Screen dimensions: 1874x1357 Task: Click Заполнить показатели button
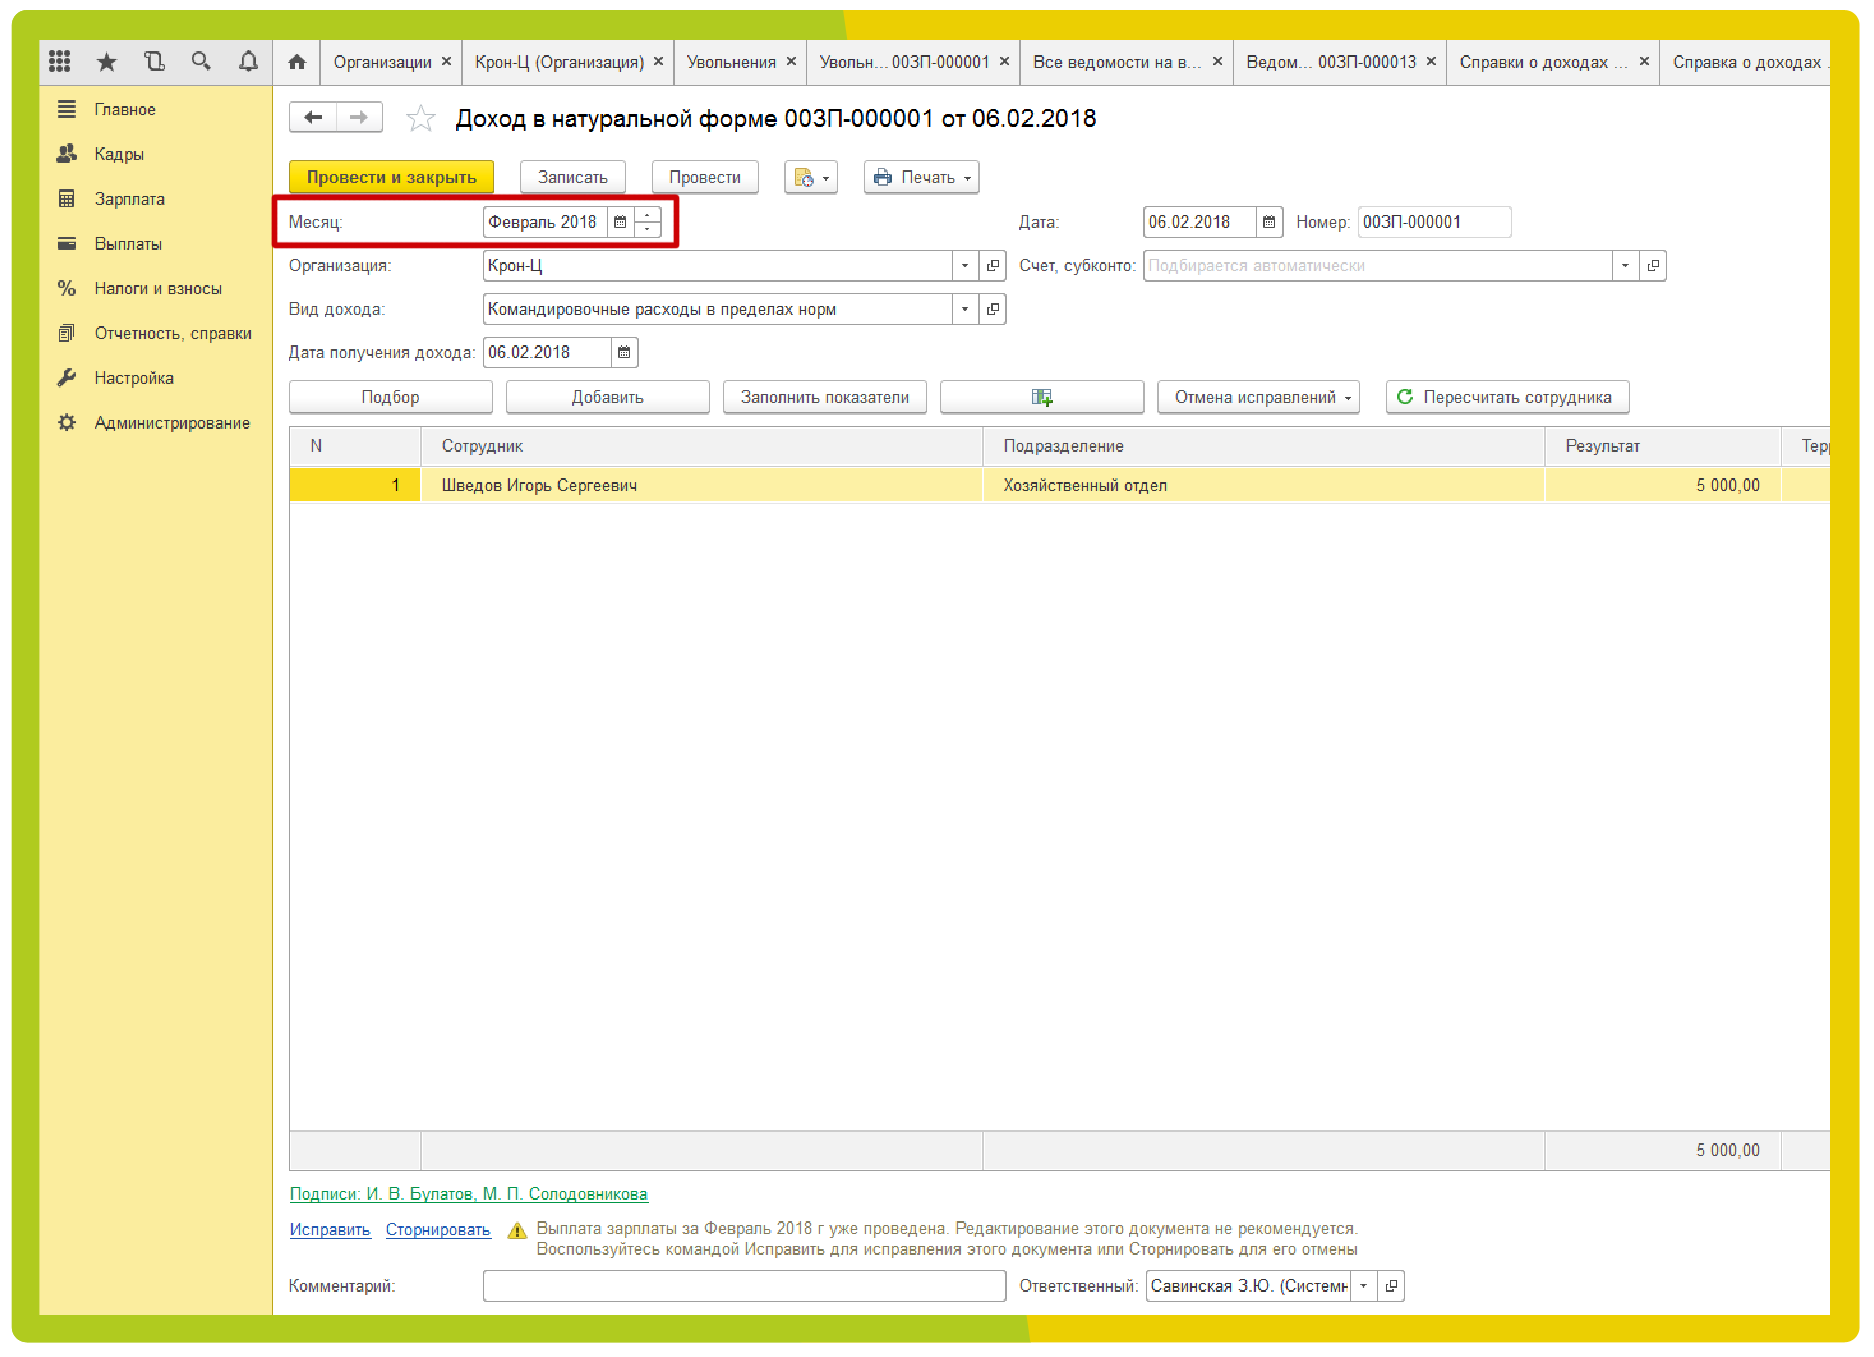(825, 397)
